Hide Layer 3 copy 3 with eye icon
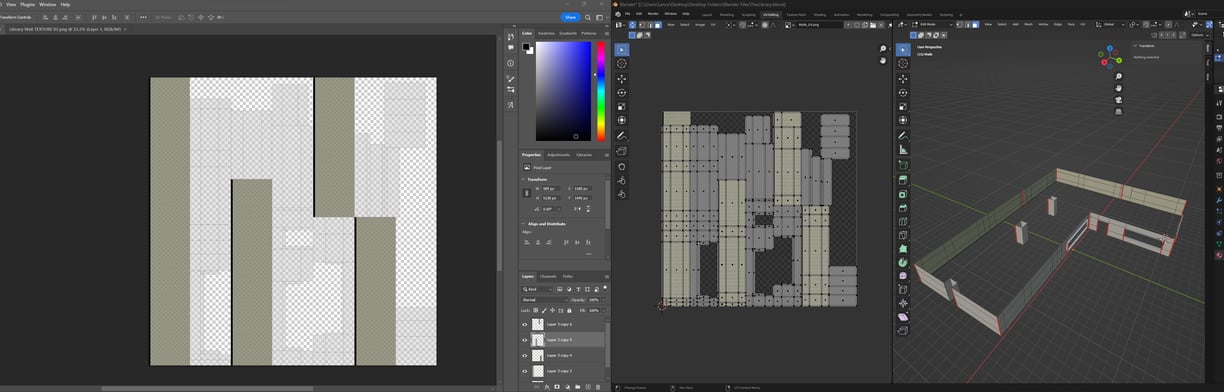1224x392 pixels. [525, 371]
